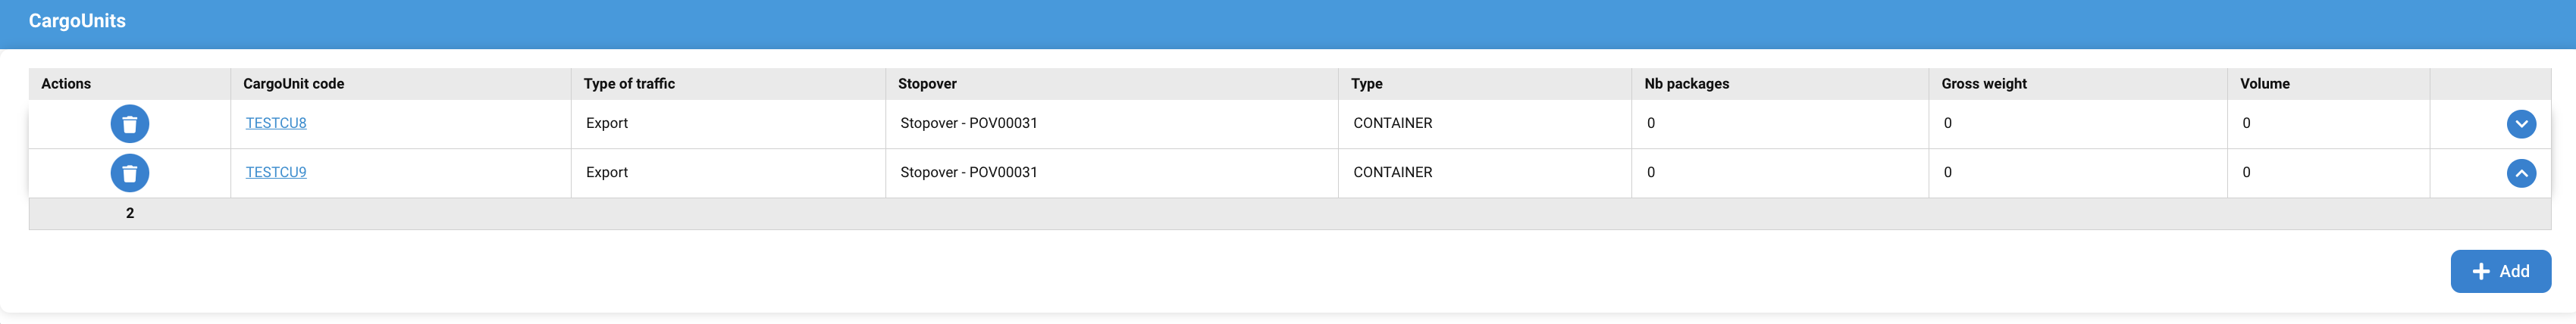Sort by the CargoUnit code column header
The height and width of the screenshot is (324, 2576).
pos(293,84)
